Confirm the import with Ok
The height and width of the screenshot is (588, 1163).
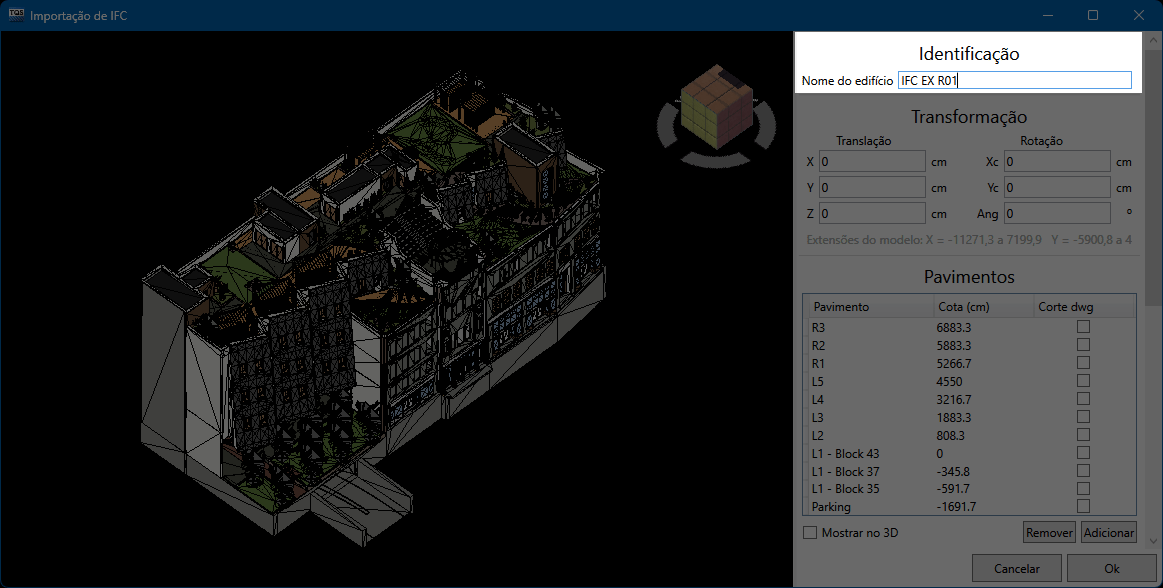pos(1111,568)
